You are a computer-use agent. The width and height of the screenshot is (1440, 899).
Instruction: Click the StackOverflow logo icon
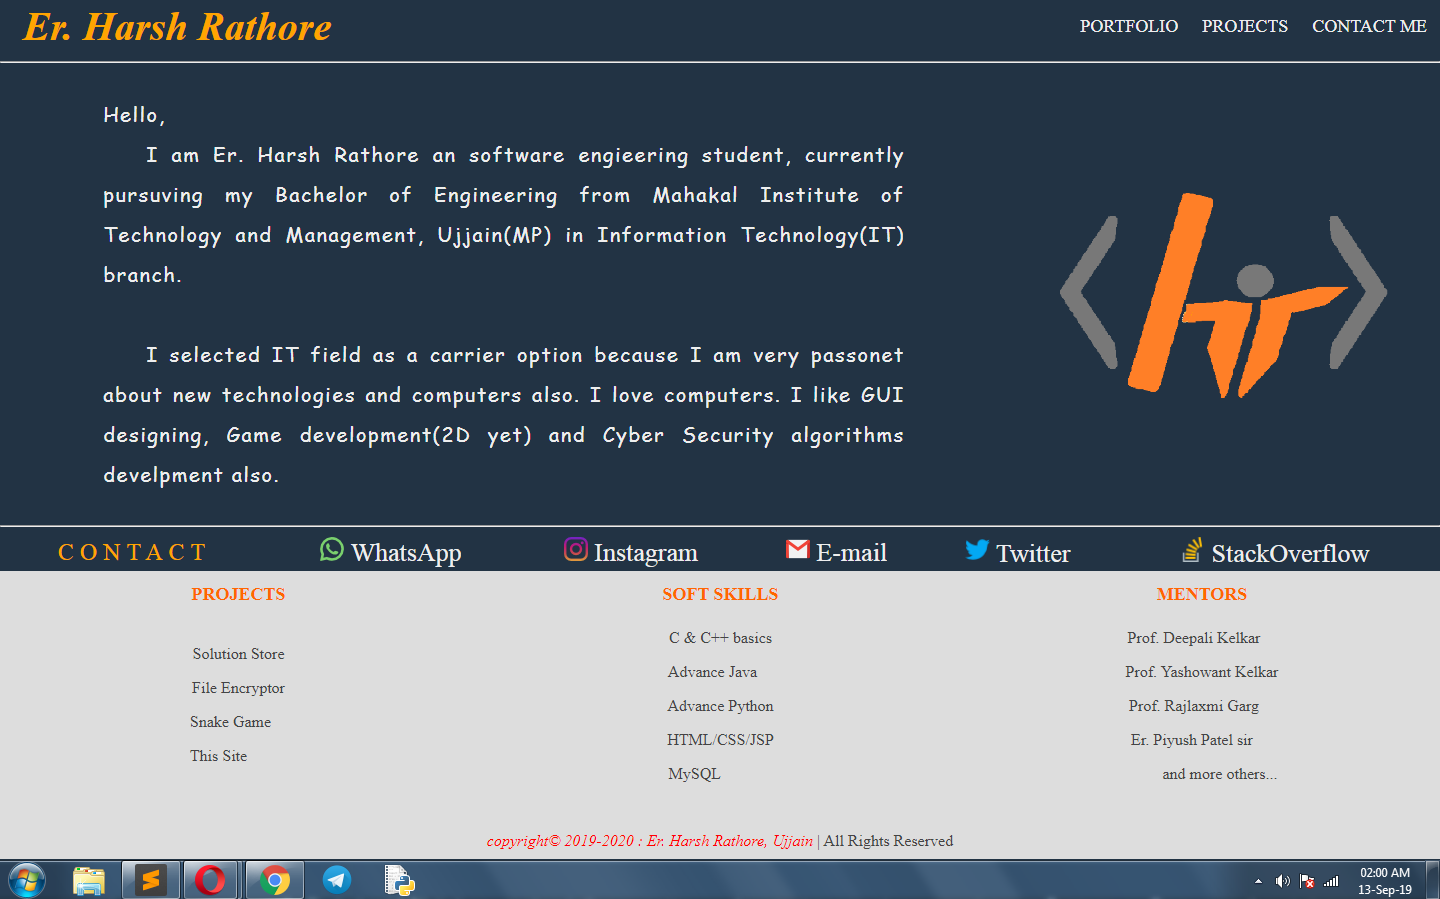[1192, 550]
